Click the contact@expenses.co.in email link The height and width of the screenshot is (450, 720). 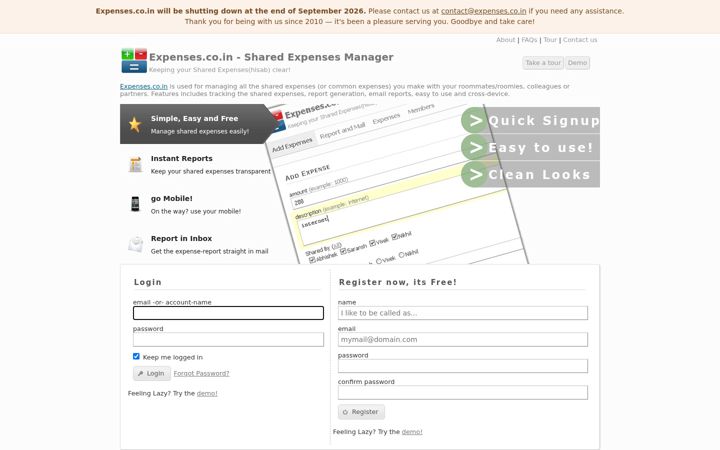pos(484,11)
